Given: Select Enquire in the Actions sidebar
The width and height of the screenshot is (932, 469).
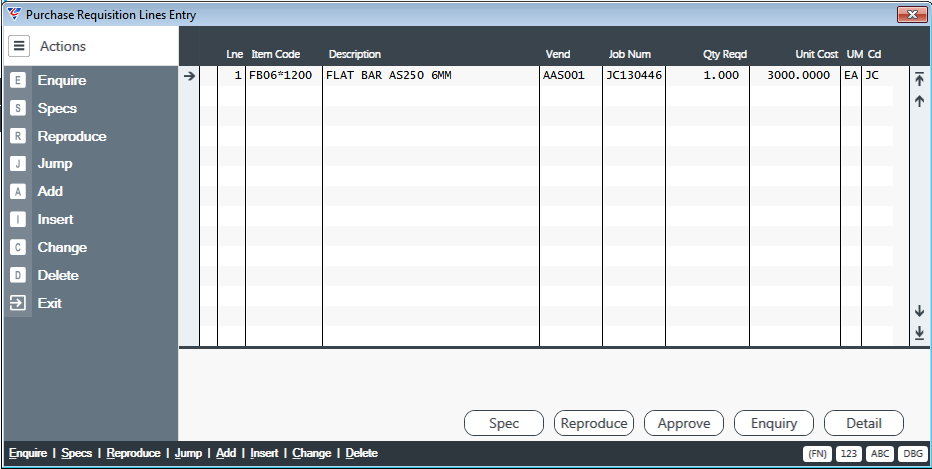Looking at the screenshot, I should [x=62, y=80].
